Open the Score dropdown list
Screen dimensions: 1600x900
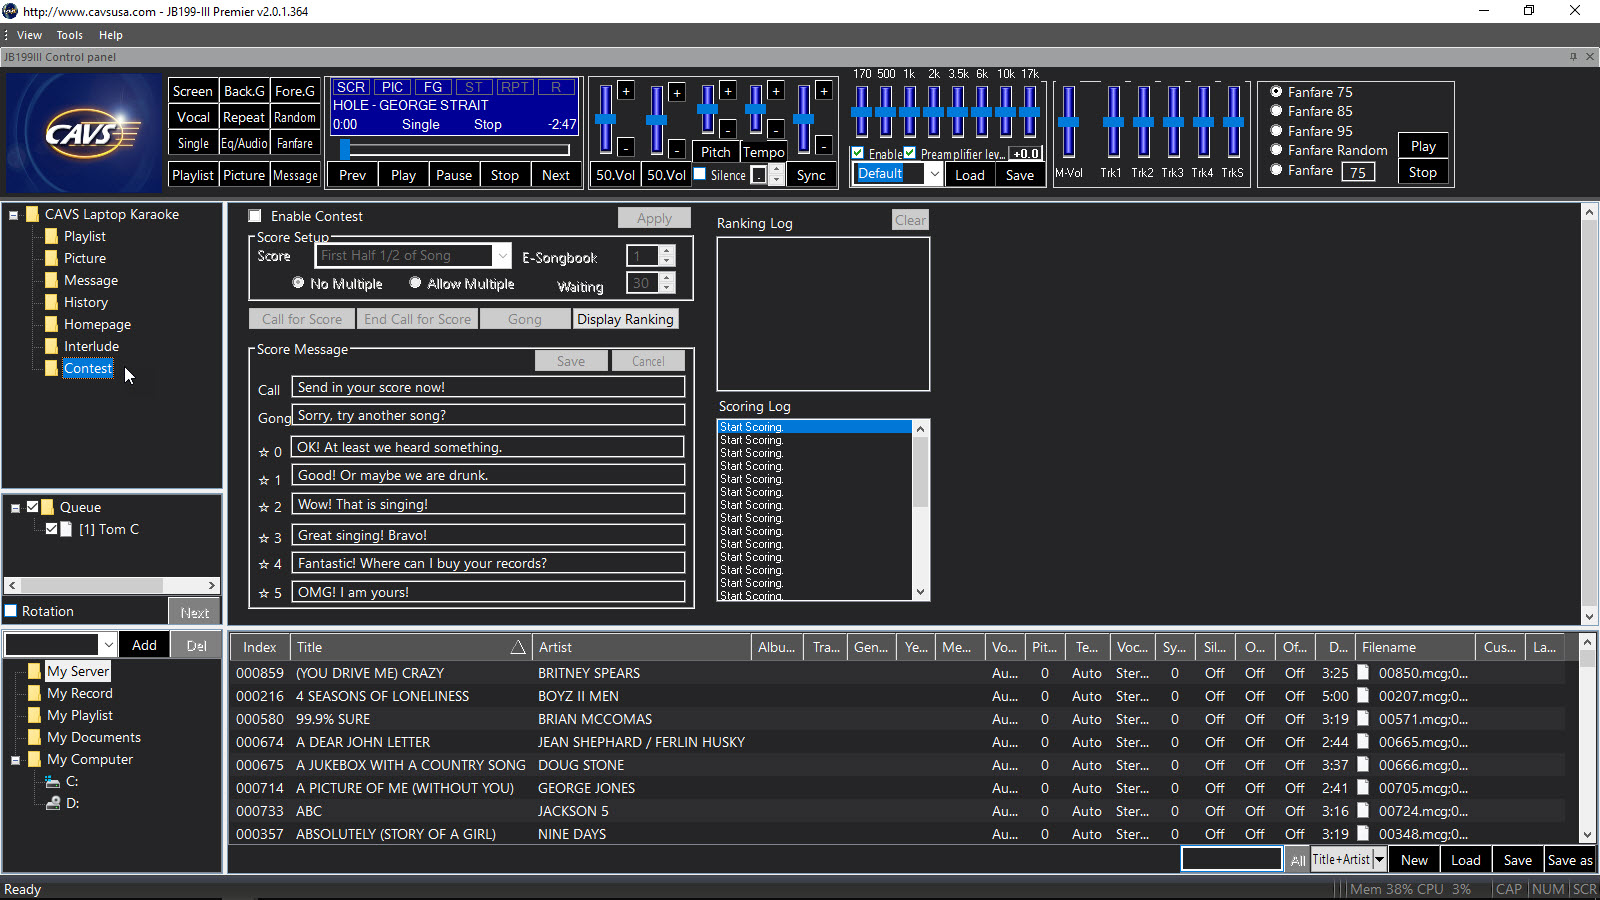502,256
